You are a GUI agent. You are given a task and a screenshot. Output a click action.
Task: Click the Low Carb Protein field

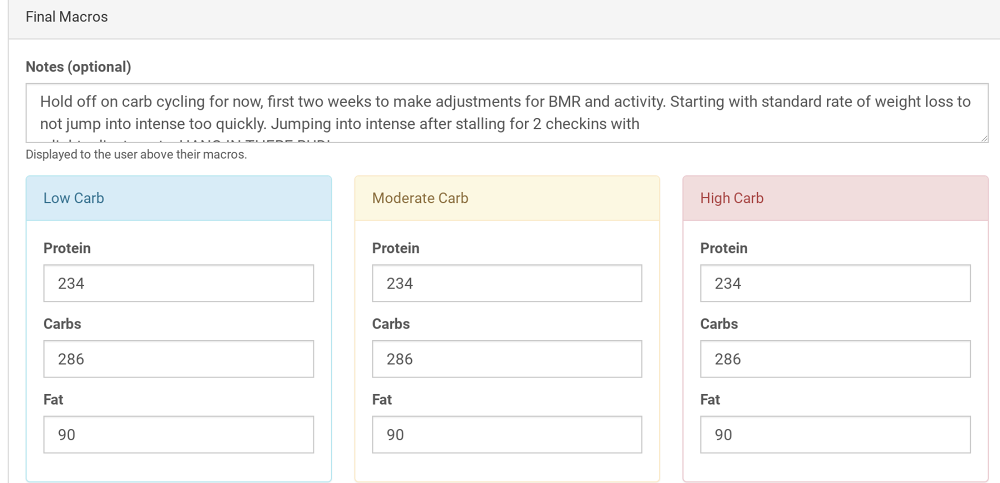[x=179, y=283]
